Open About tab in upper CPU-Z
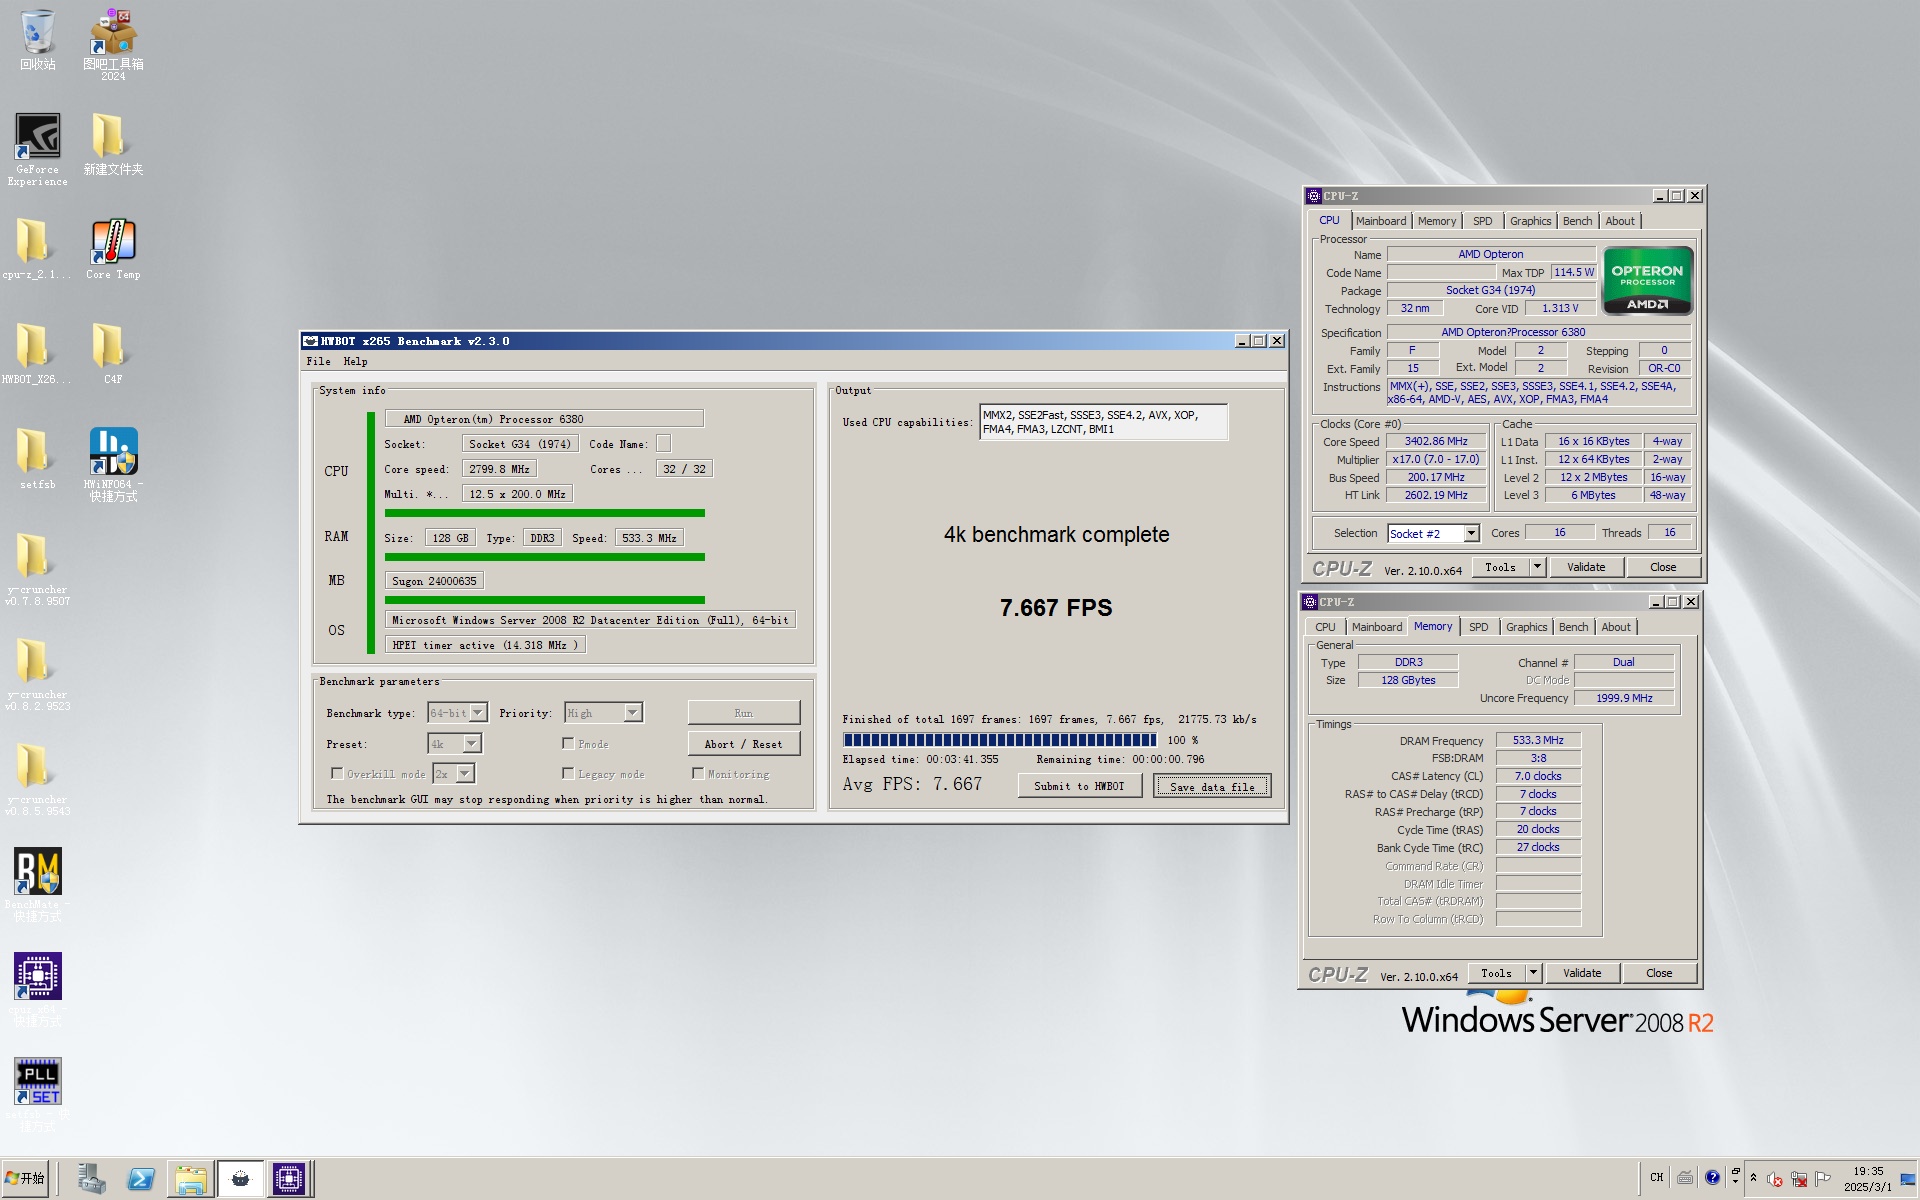 tap(1620, 221)
